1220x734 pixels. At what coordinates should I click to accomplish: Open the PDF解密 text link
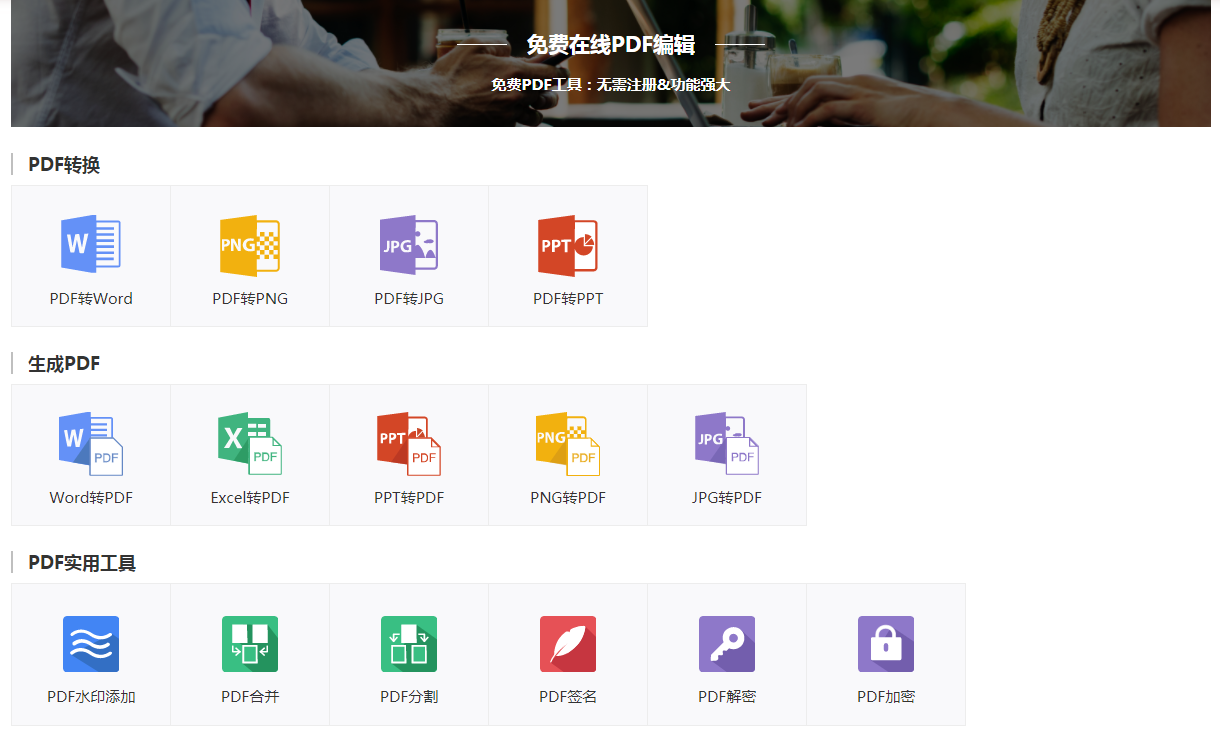click(x=727, y=696)
